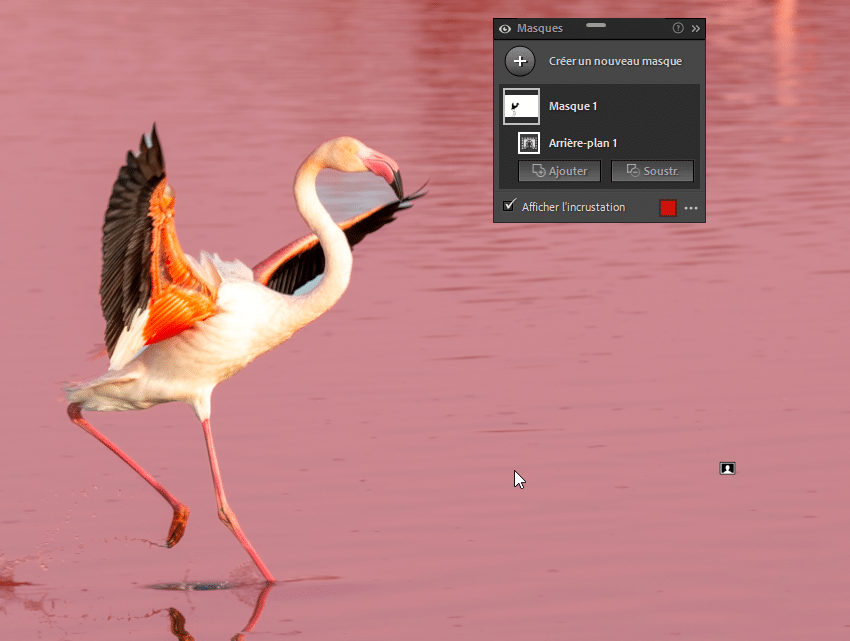Viewport: 850px width, 641px height.
Task: Select the Arrière-plan 1 component entry
Action: 585,142
